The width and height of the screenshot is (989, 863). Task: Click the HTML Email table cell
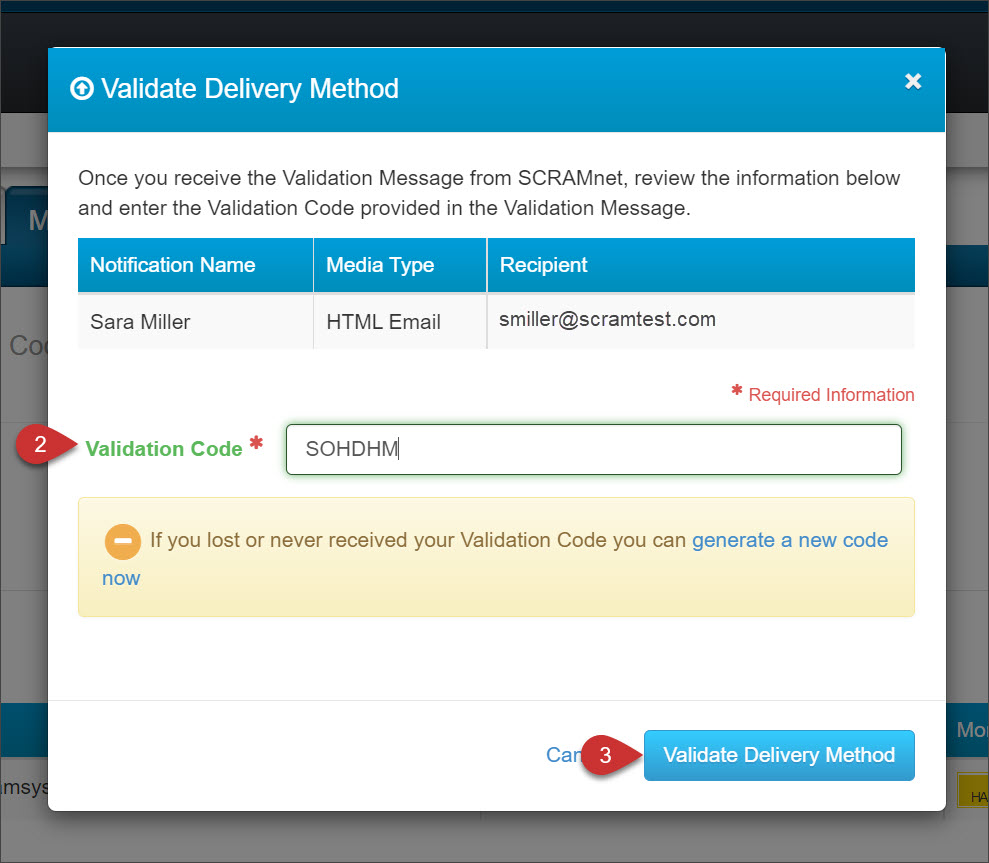pyautogui.click(x=383, y=322)
